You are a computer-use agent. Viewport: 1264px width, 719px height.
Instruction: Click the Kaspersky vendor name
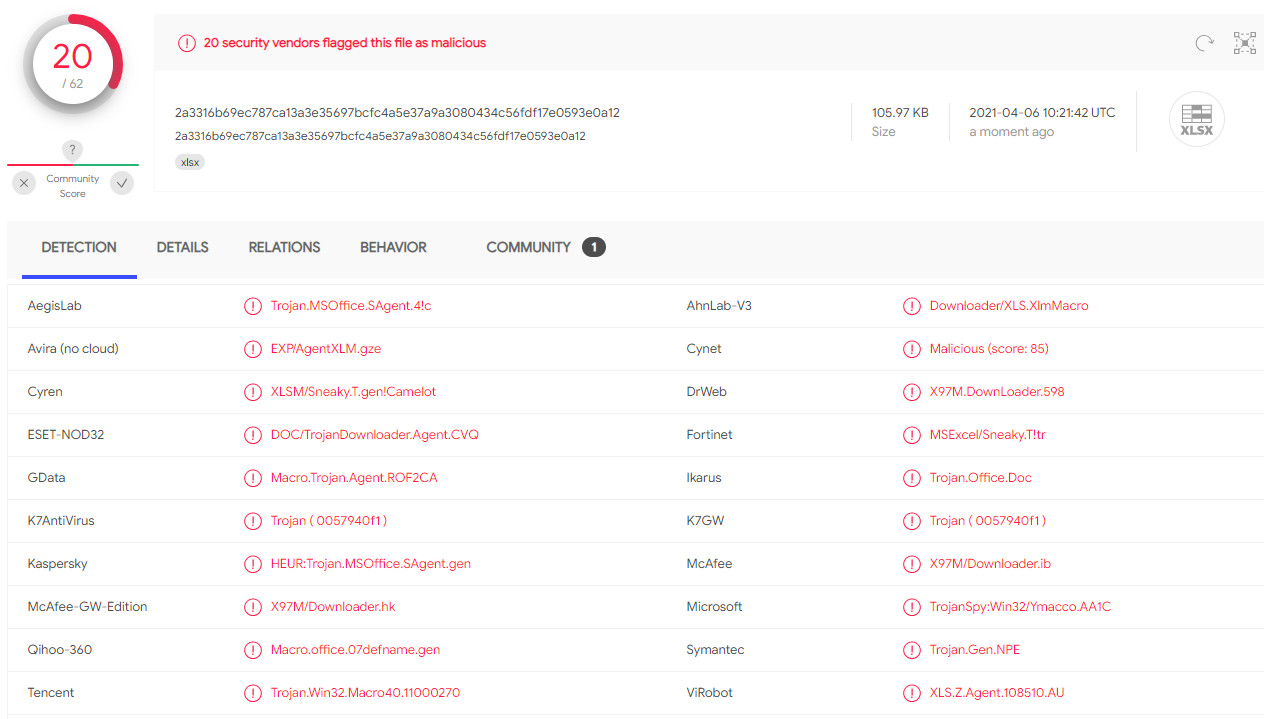pos(58,564)
